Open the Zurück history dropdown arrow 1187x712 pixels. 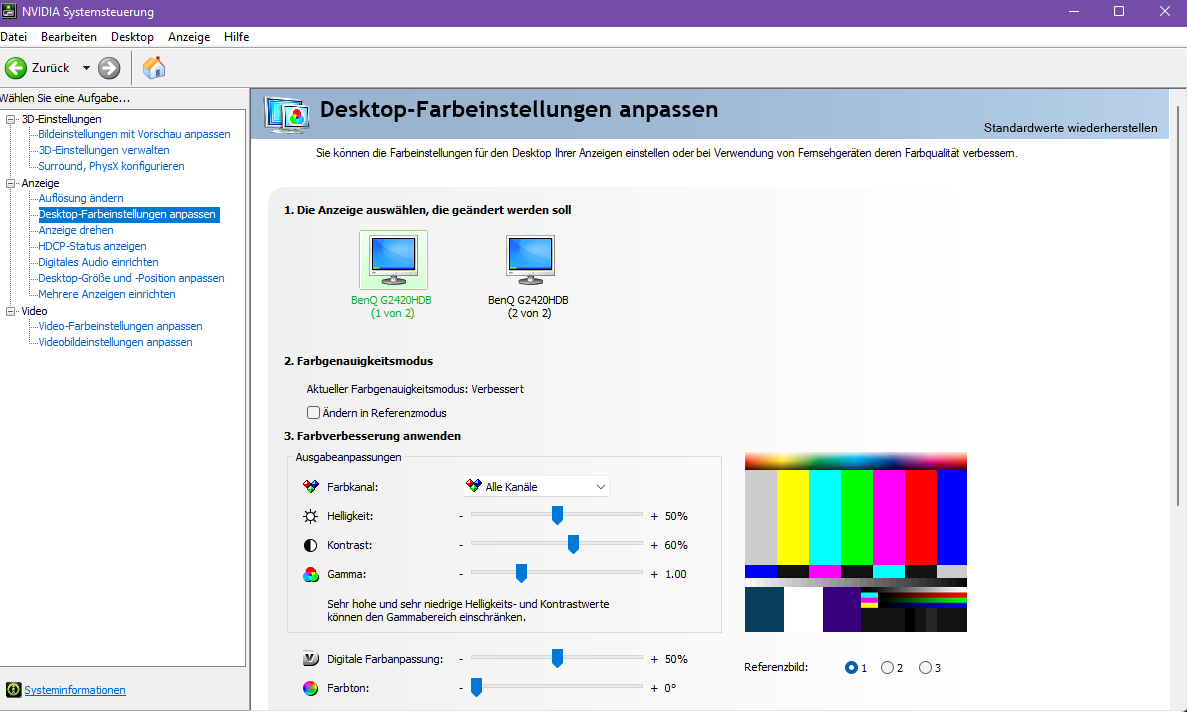coord(86,68)
